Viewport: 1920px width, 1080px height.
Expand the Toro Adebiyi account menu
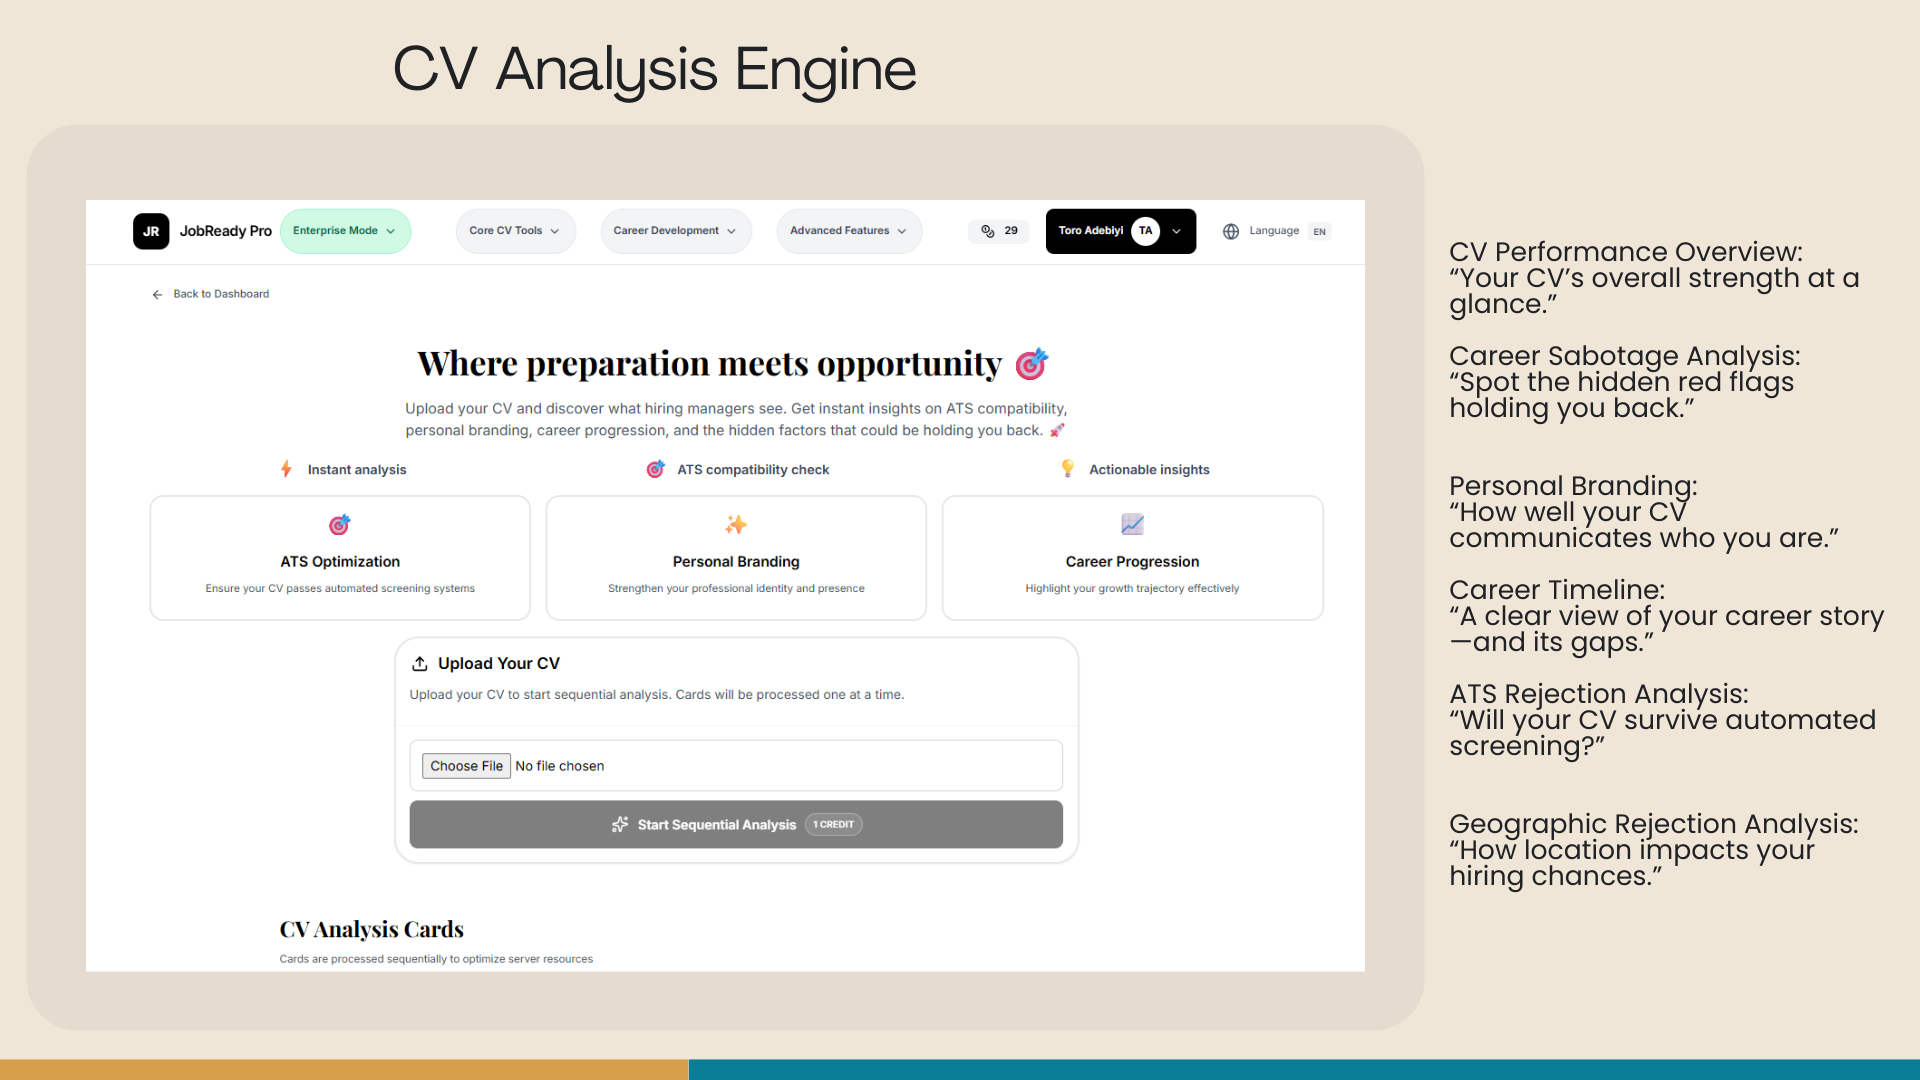pyautogui.click(x=1177, y=231)
